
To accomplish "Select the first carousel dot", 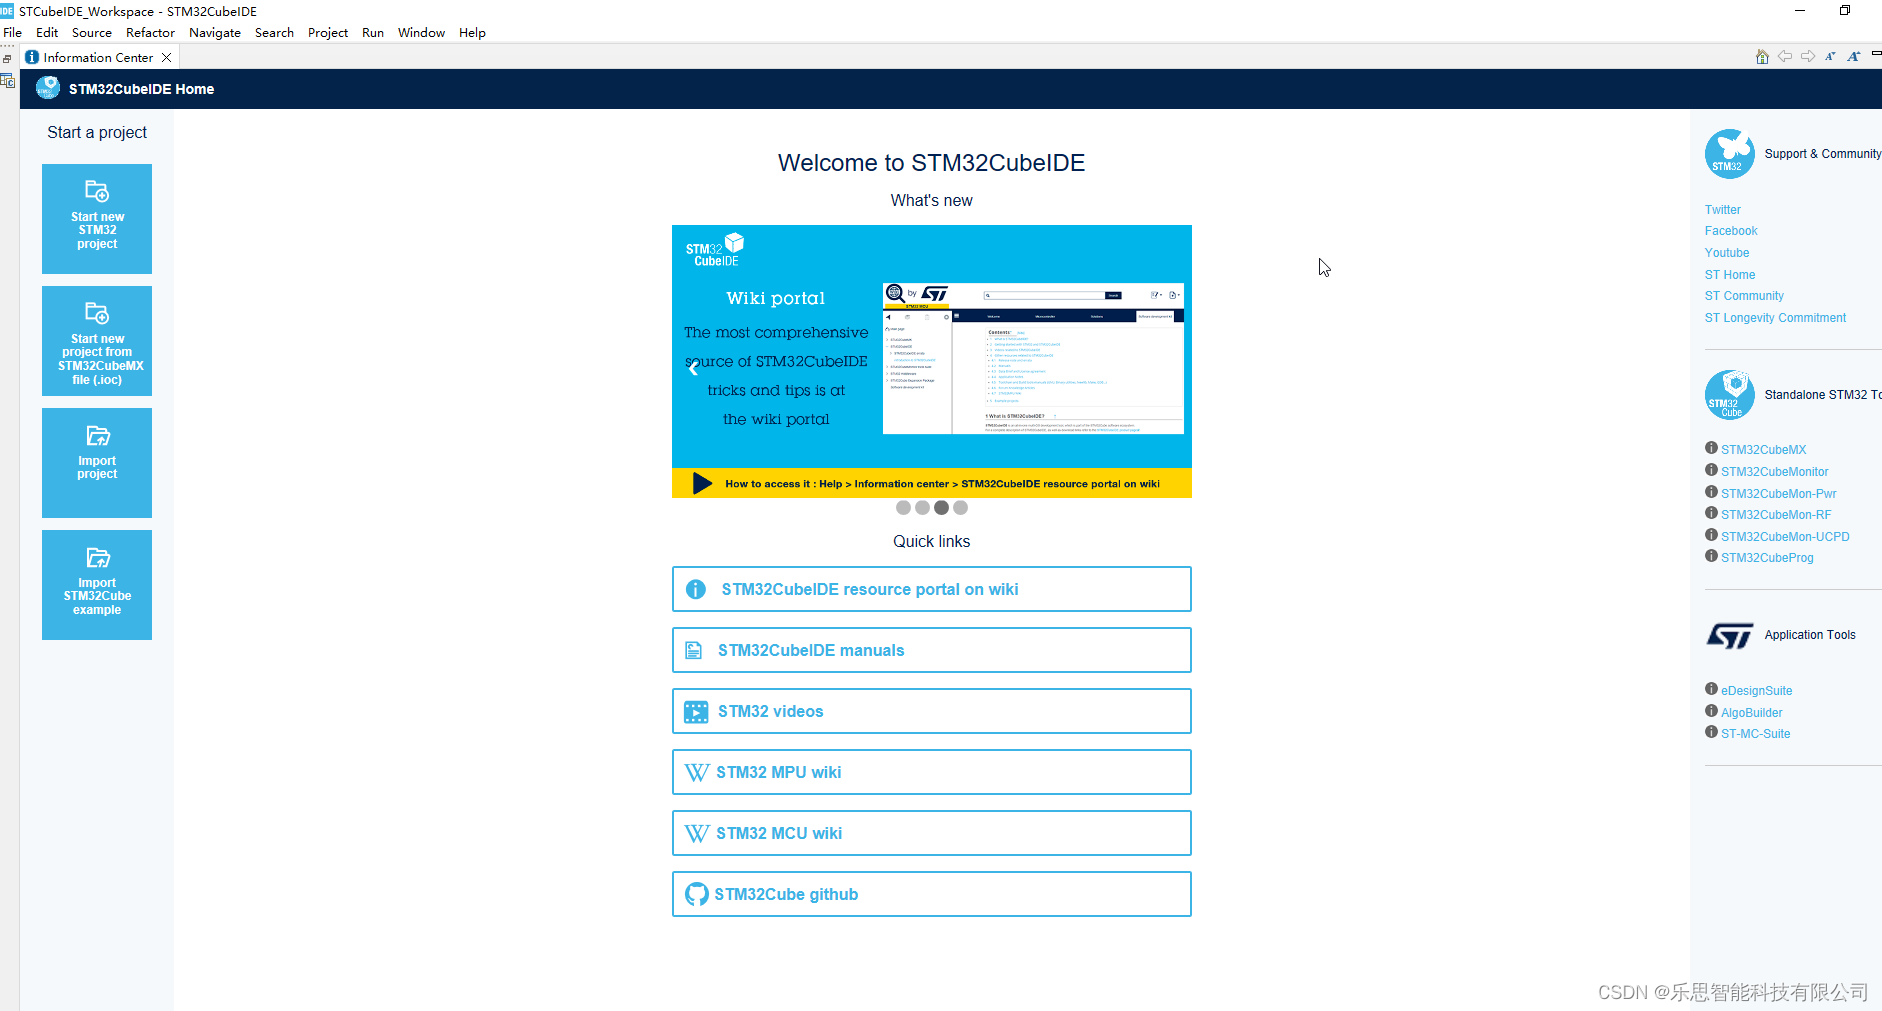I will point(903,508).
